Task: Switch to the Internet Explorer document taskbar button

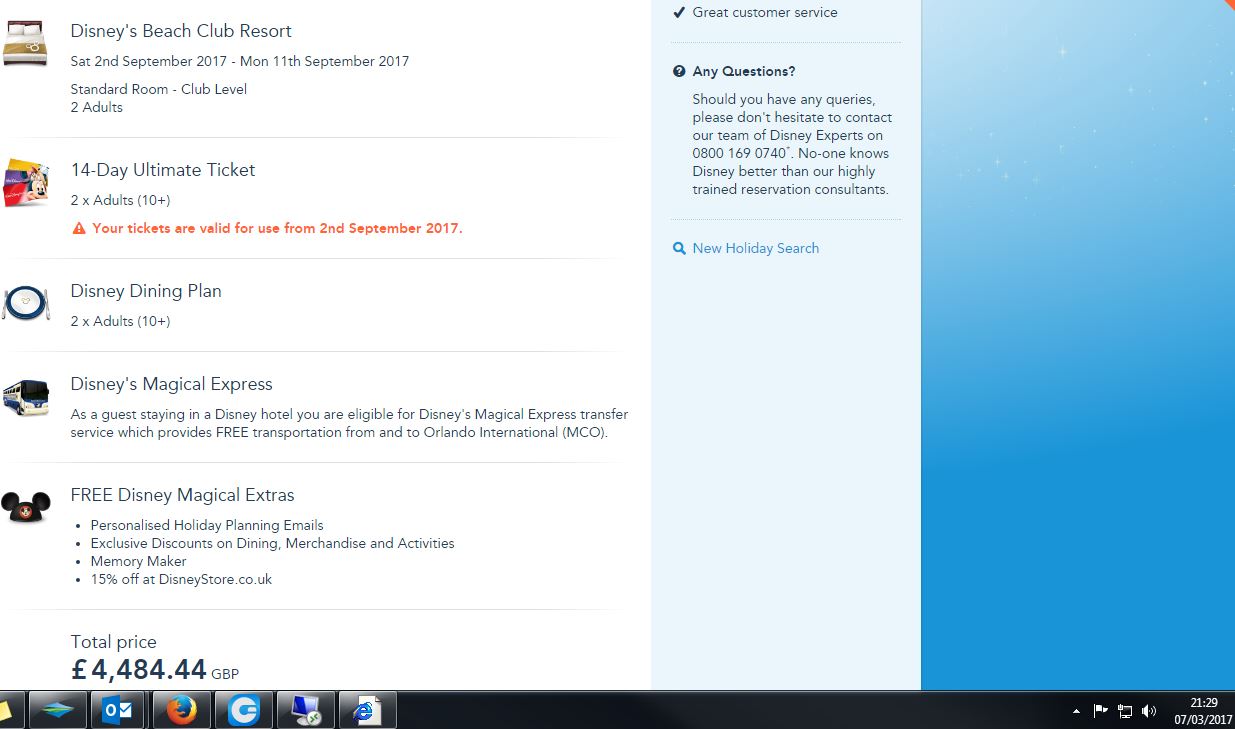Action: click(367, 710)
